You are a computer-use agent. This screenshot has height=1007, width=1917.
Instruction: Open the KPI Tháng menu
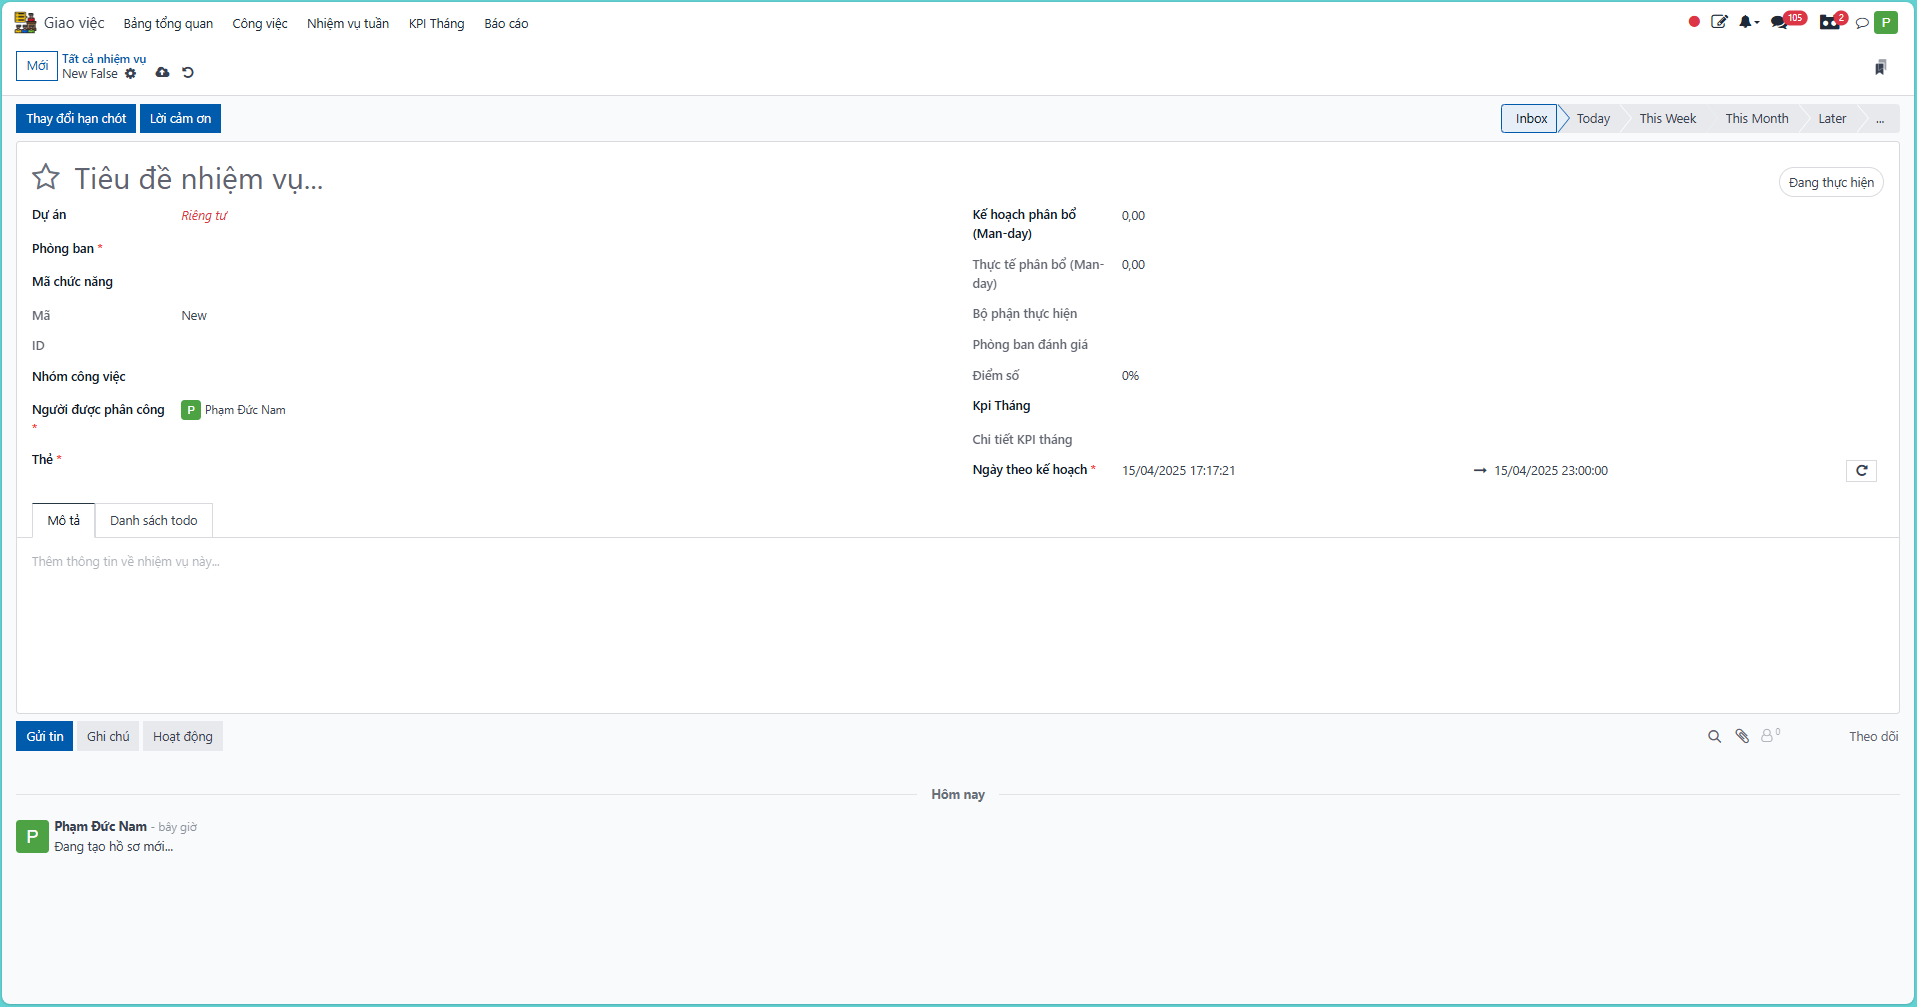pyautogui.click(x=437, y=23)
